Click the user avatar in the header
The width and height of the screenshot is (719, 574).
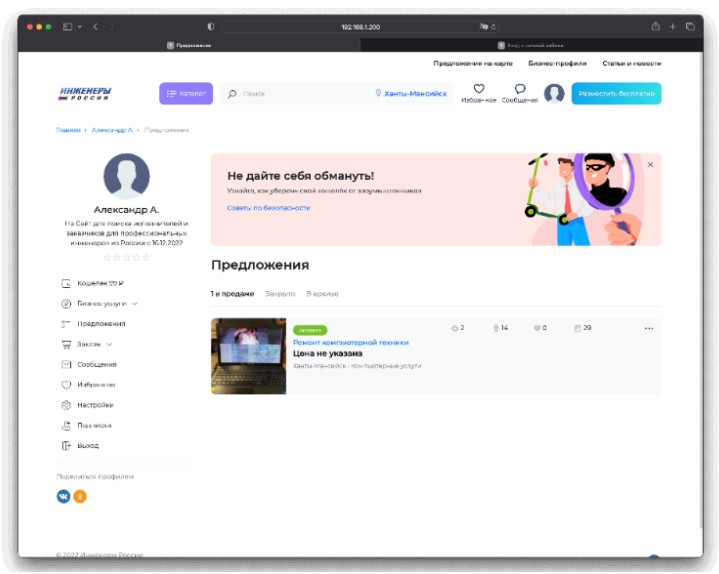(x=554, y=94)
